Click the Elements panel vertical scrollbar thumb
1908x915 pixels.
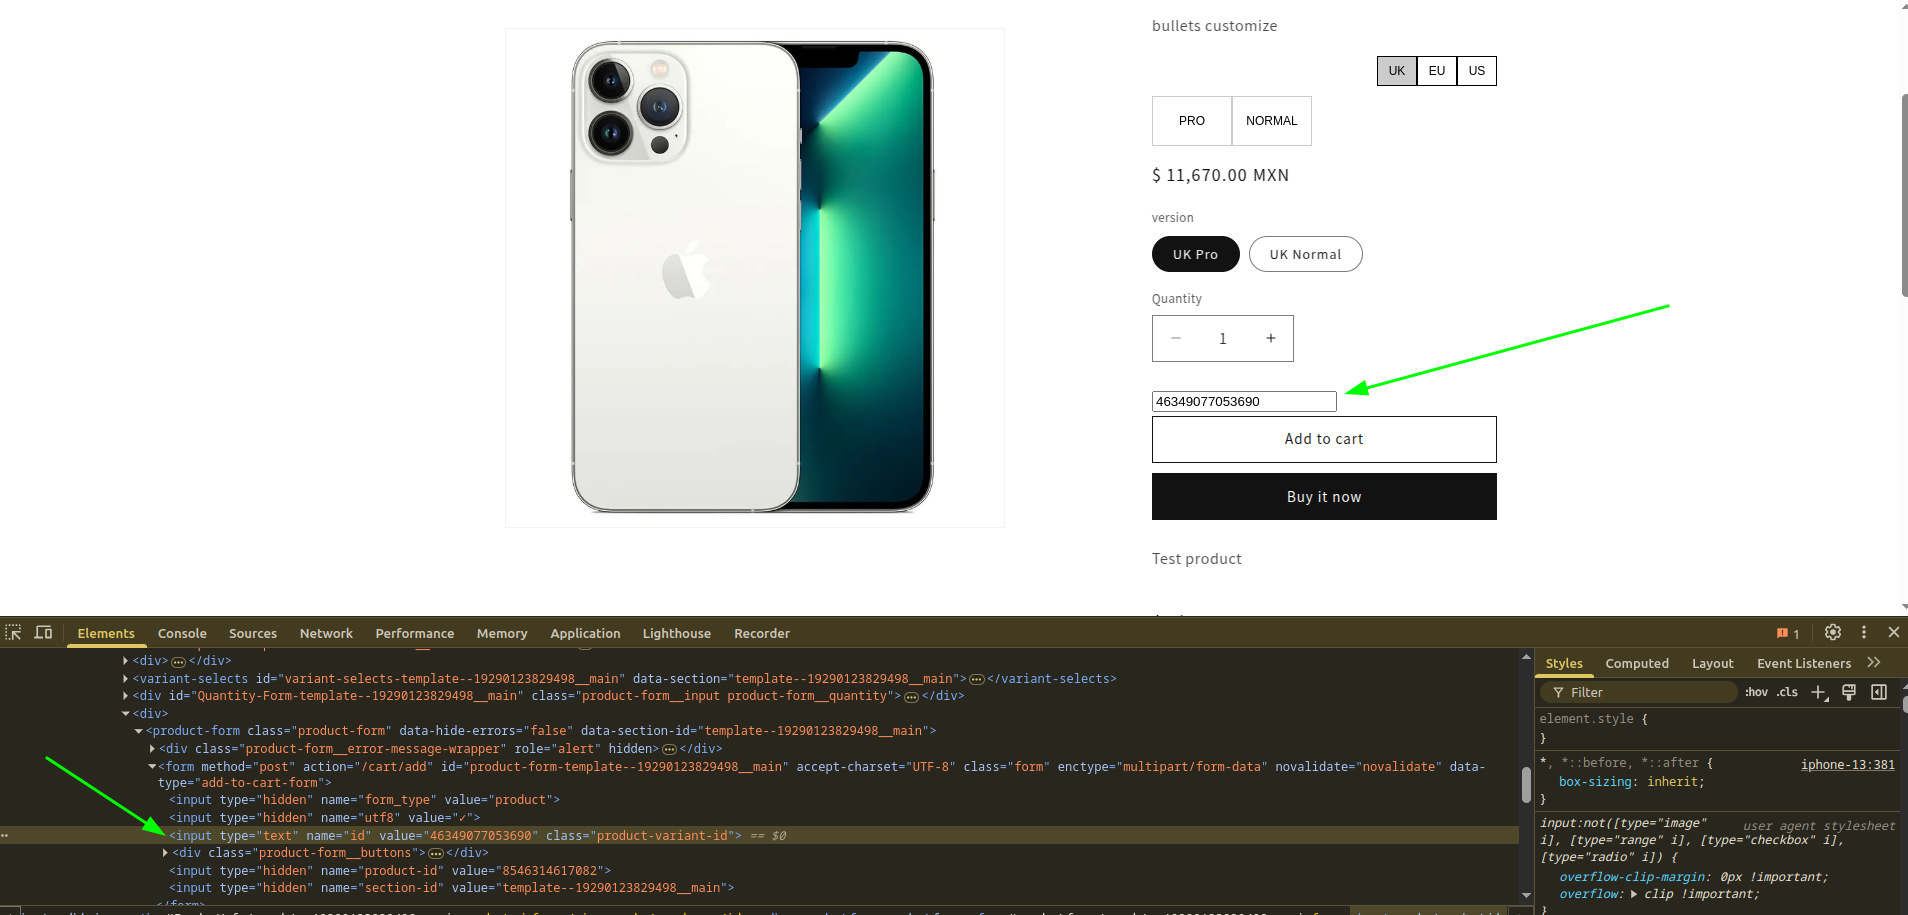[1526, 784]
